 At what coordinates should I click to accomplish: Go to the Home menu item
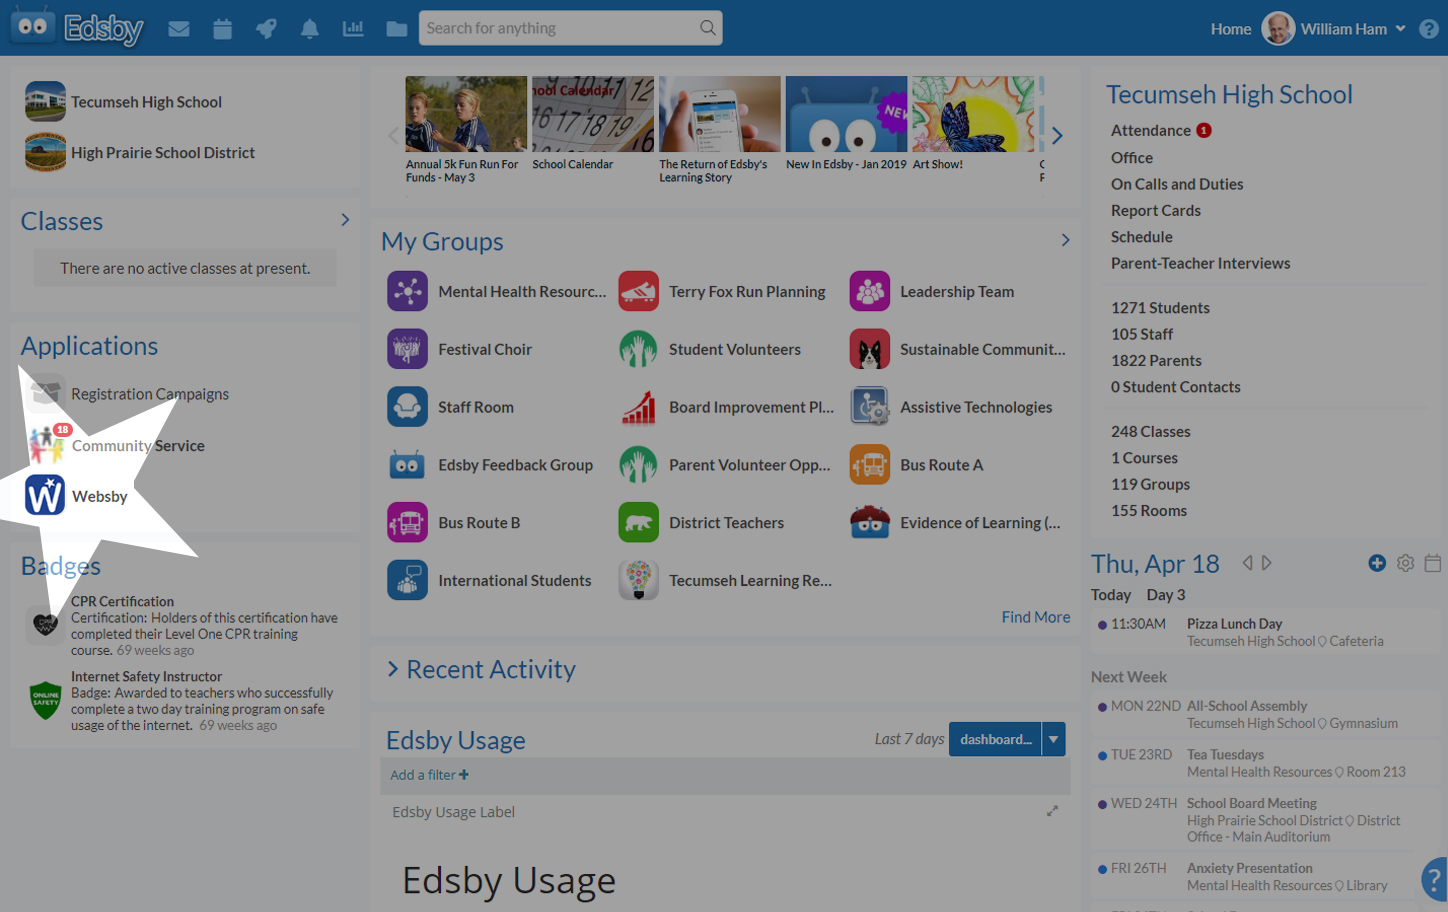tap(1230, 29)
